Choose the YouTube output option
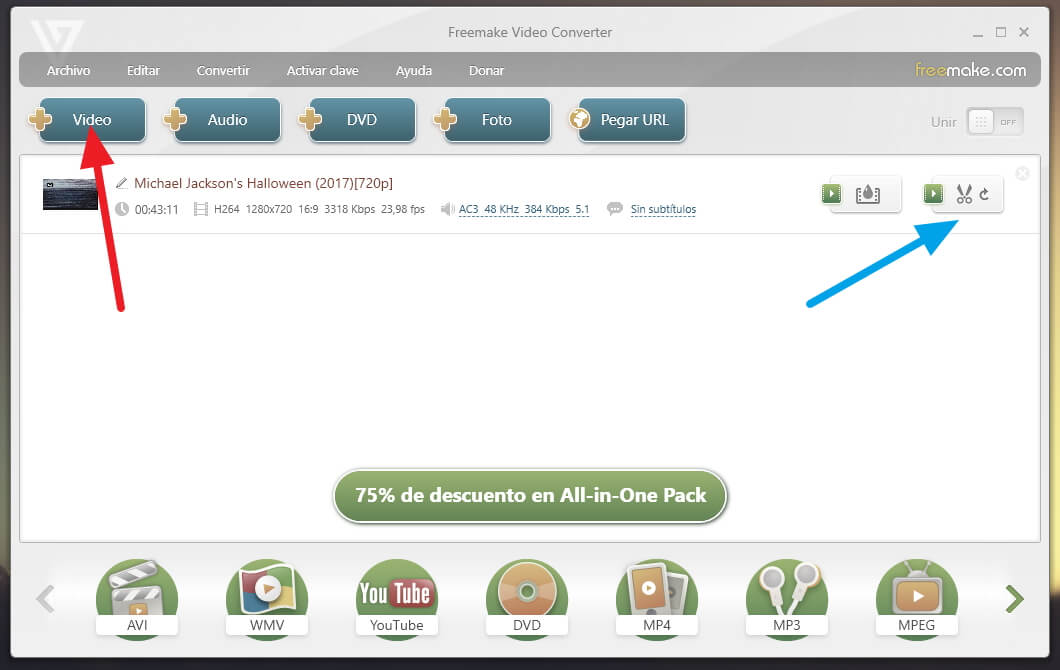Viewport: 1060px width, 670px height. 397,598
